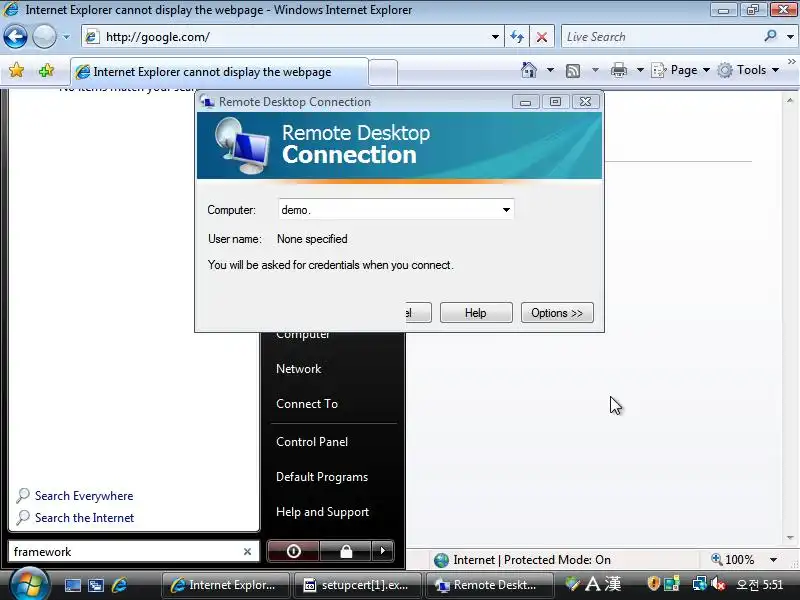
Task: Click Help in Remote Desktop Connection
Action: coord(476,313)
